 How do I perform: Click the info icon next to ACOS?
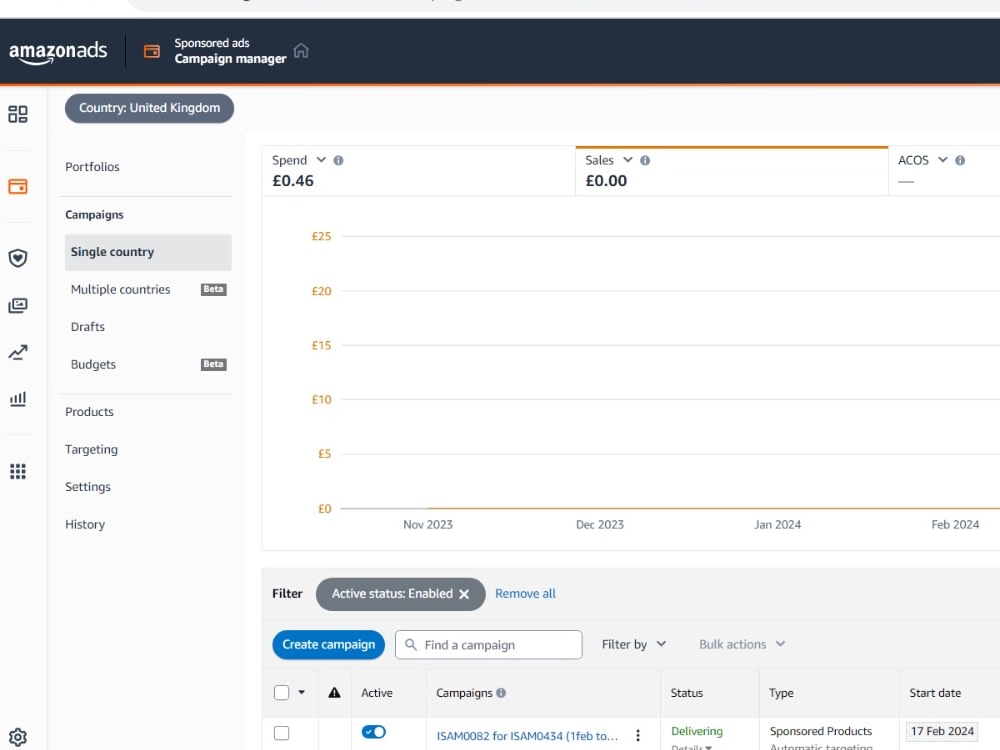point(960,161)
